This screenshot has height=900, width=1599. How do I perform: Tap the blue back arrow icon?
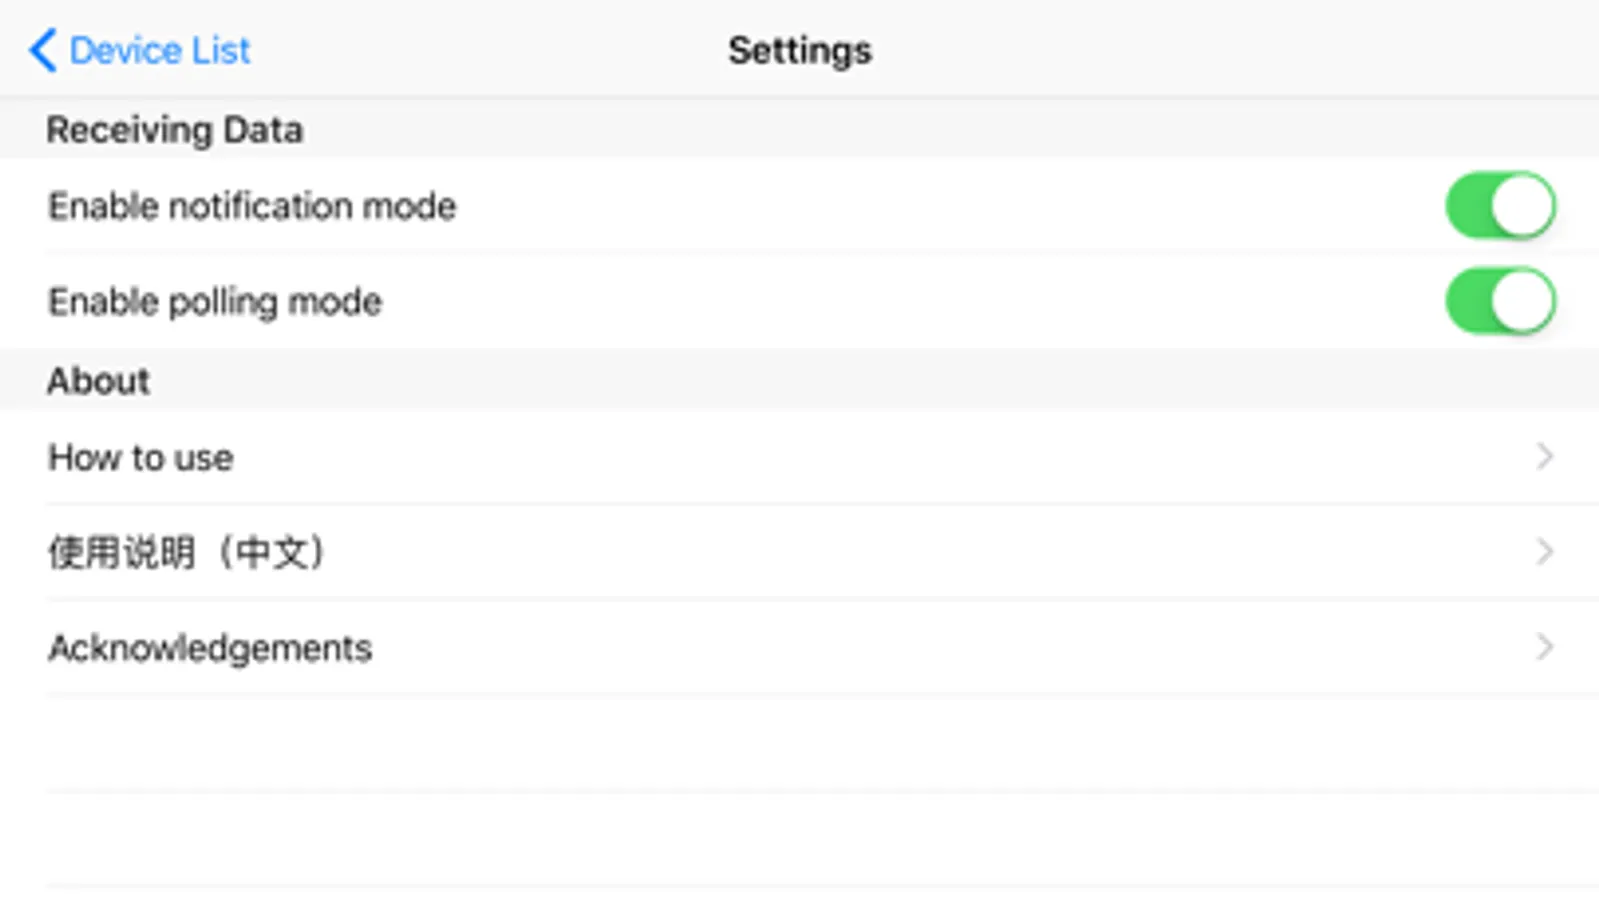(42, 50)
